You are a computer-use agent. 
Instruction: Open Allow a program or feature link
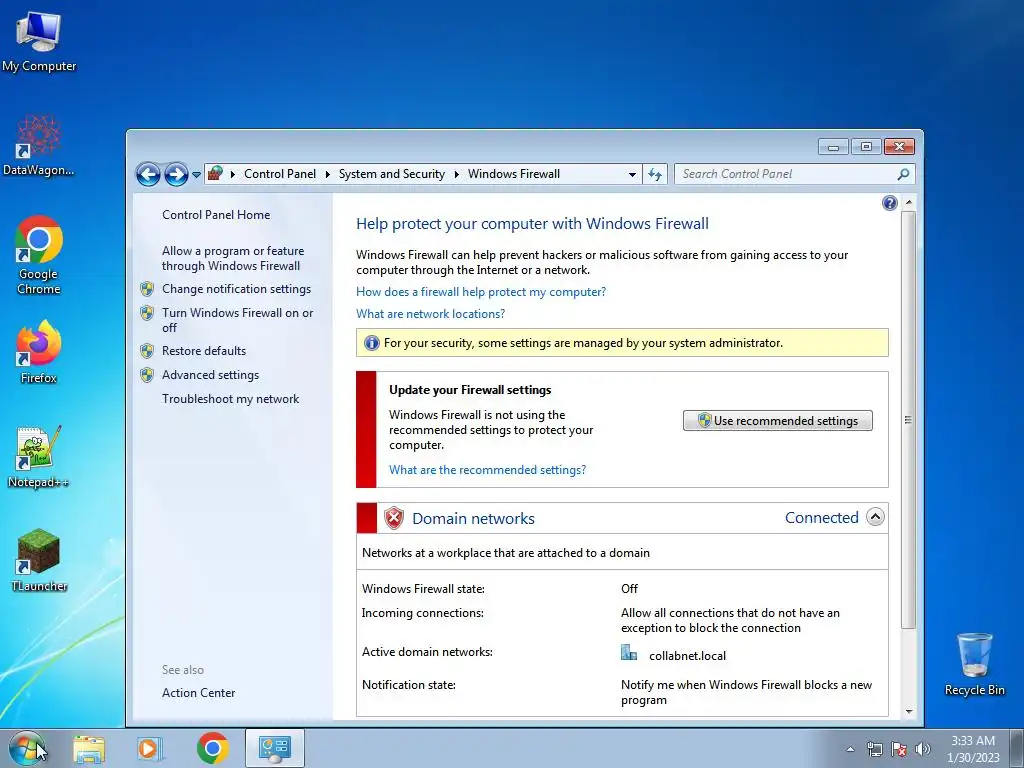coord(233,259)
